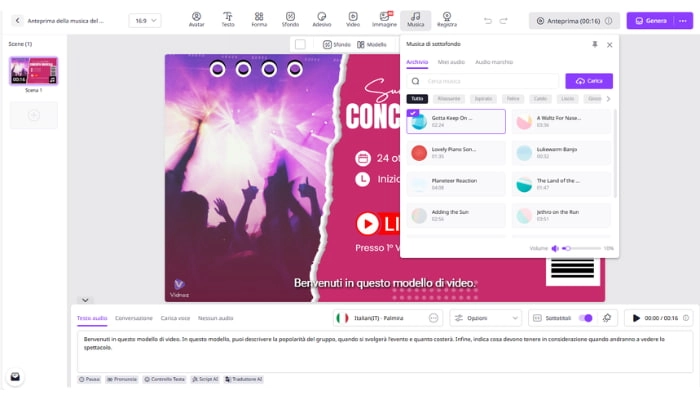
Task: Open the Registra recording tool
Action: [447, 19]
